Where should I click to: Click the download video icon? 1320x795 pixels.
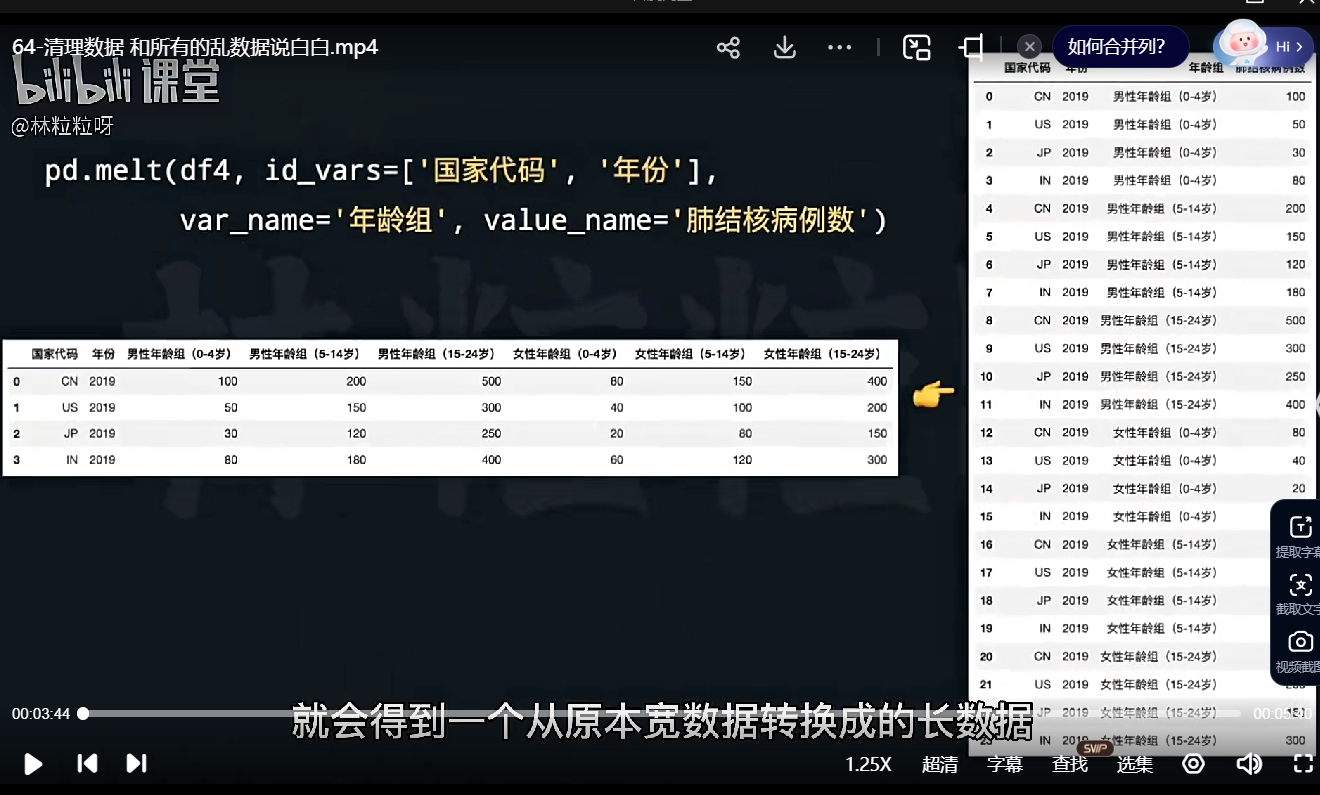pyautogui.click(x=784, y=47)
